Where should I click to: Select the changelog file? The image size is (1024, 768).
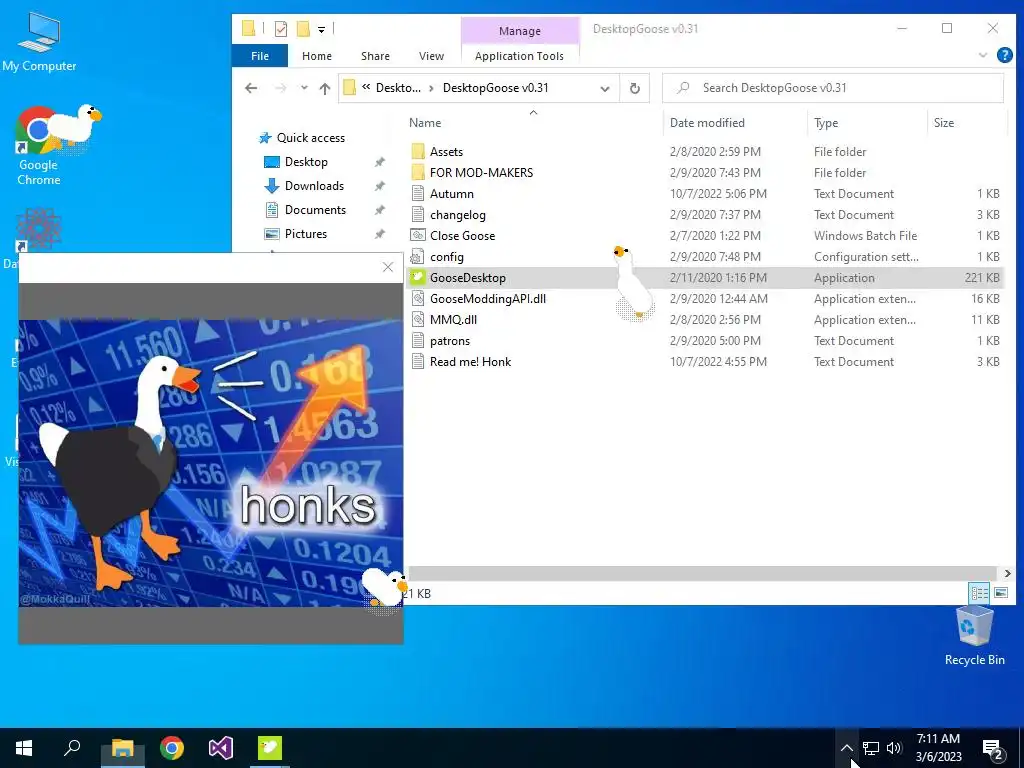[x=458, y=215]
